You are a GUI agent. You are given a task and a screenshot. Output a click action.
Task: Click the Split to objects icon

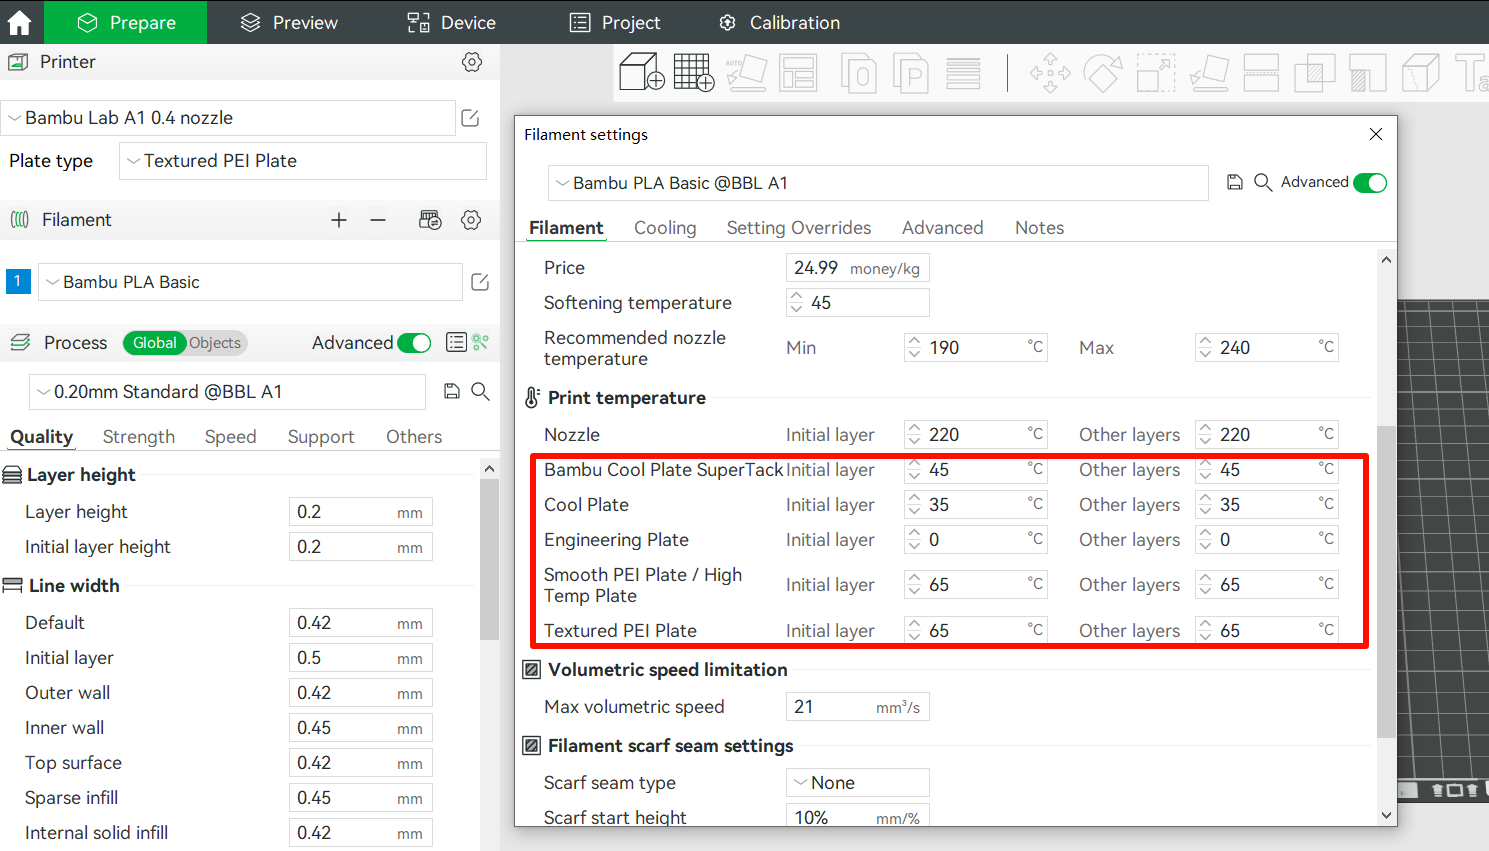pyautogui.click(x=859, y=73)
